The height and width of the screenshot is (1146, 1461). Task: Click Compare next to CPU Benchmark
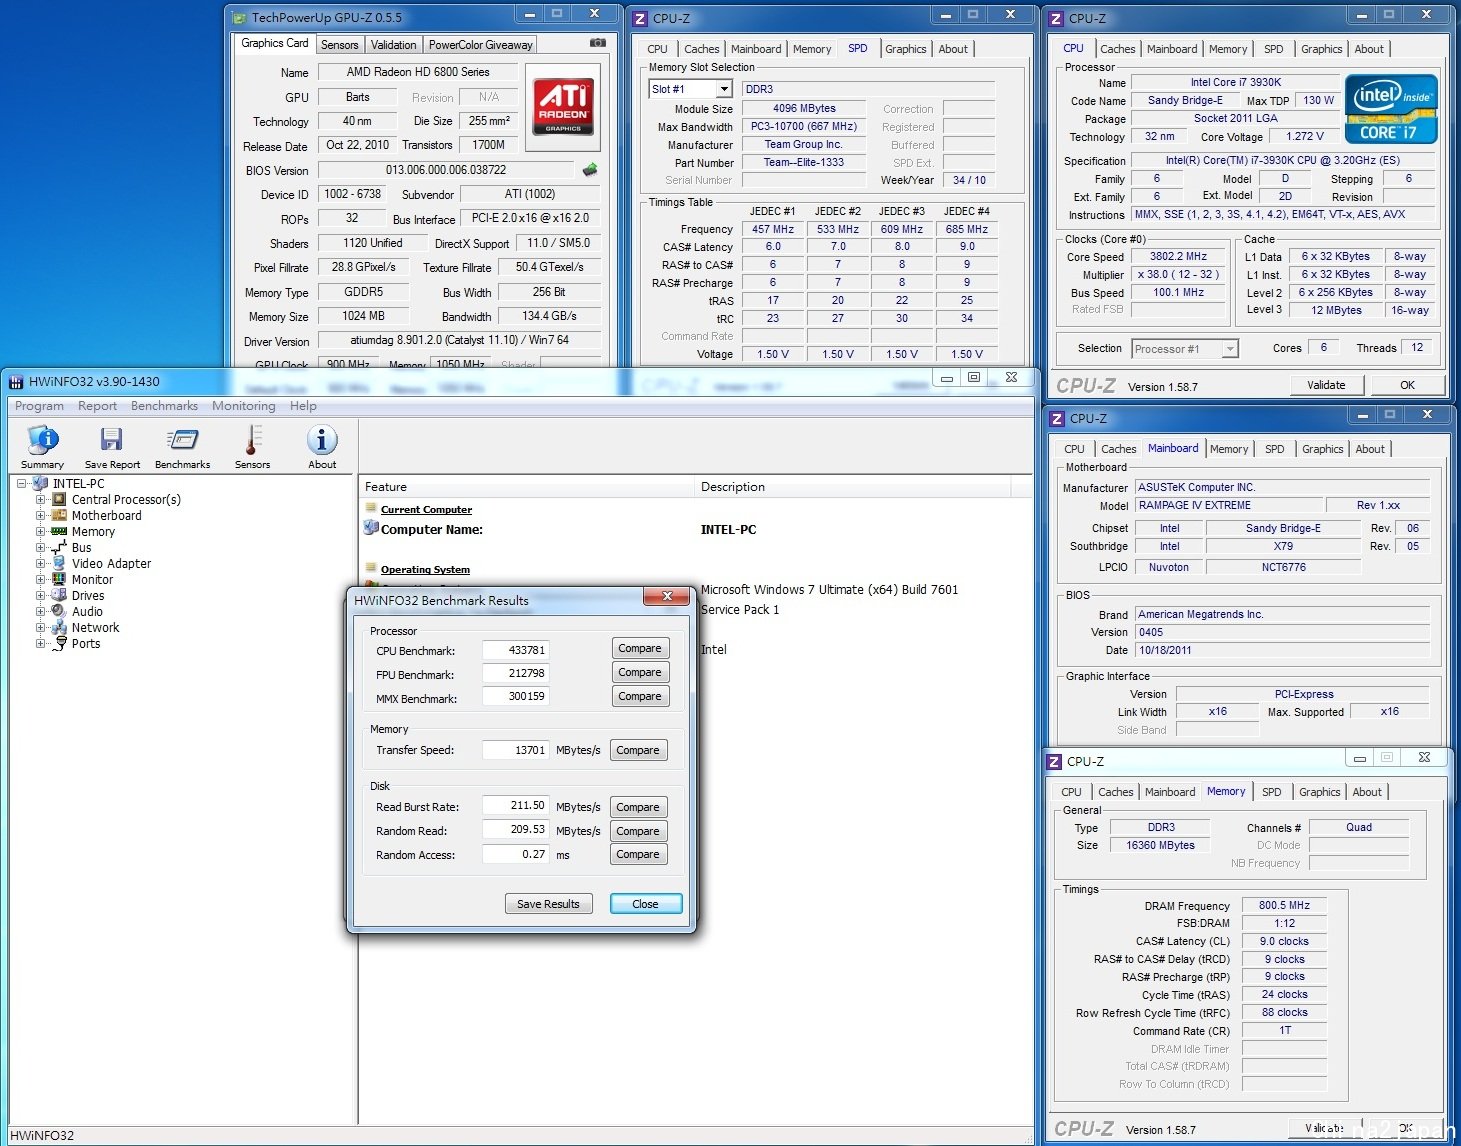639,648
